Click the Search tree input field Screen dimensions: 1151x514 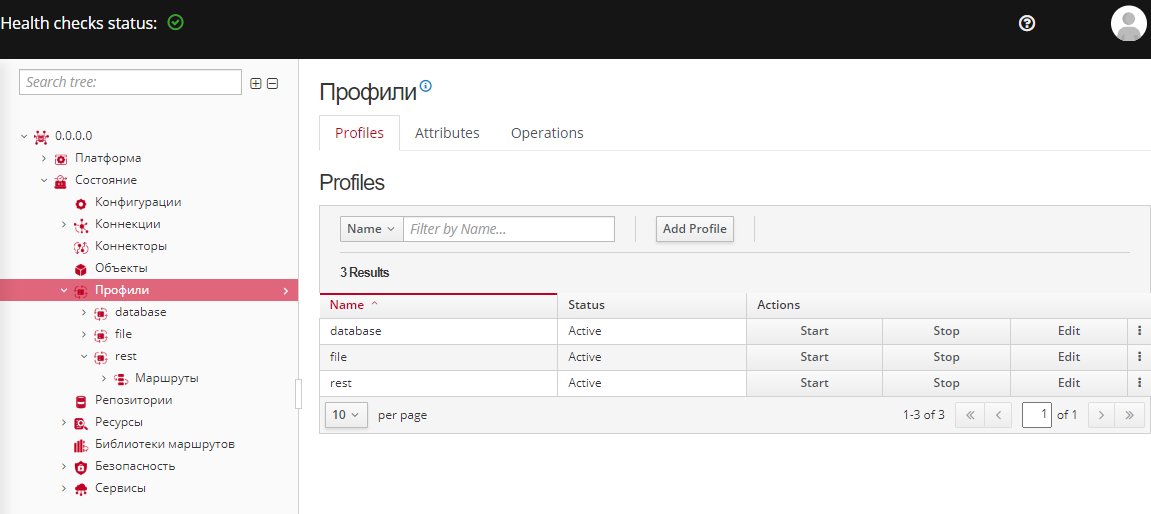click(130, 82)
